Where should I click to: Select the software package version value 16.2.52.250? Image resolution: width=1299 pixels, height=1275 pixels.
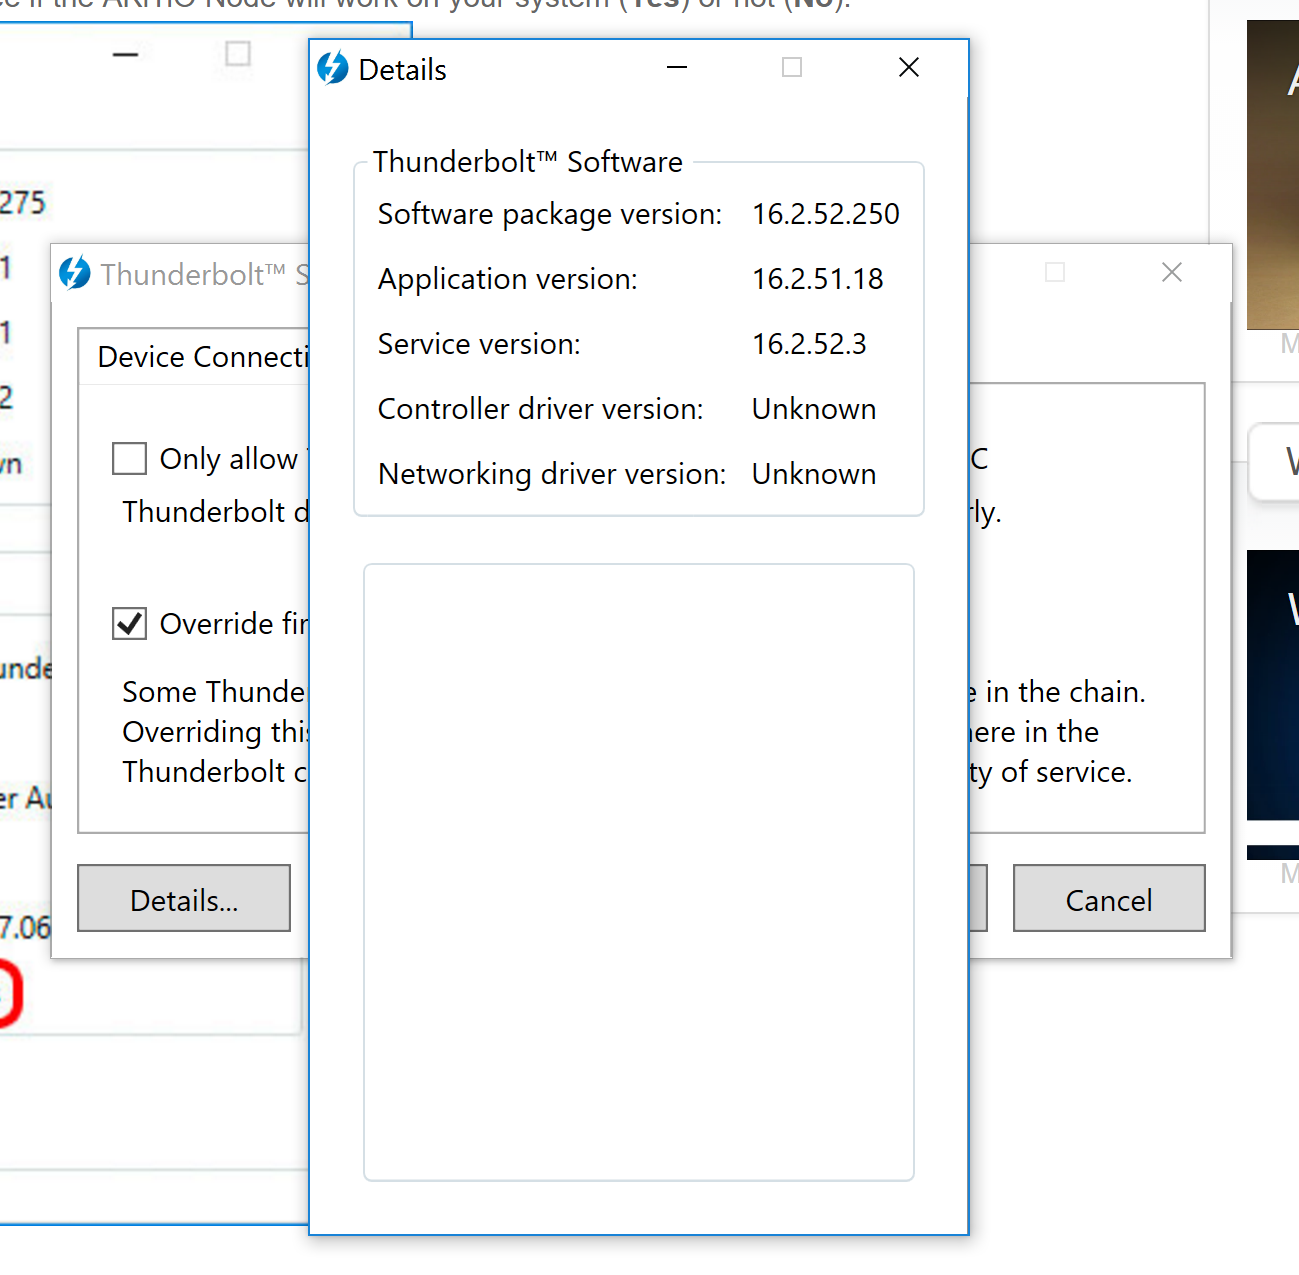826,214
